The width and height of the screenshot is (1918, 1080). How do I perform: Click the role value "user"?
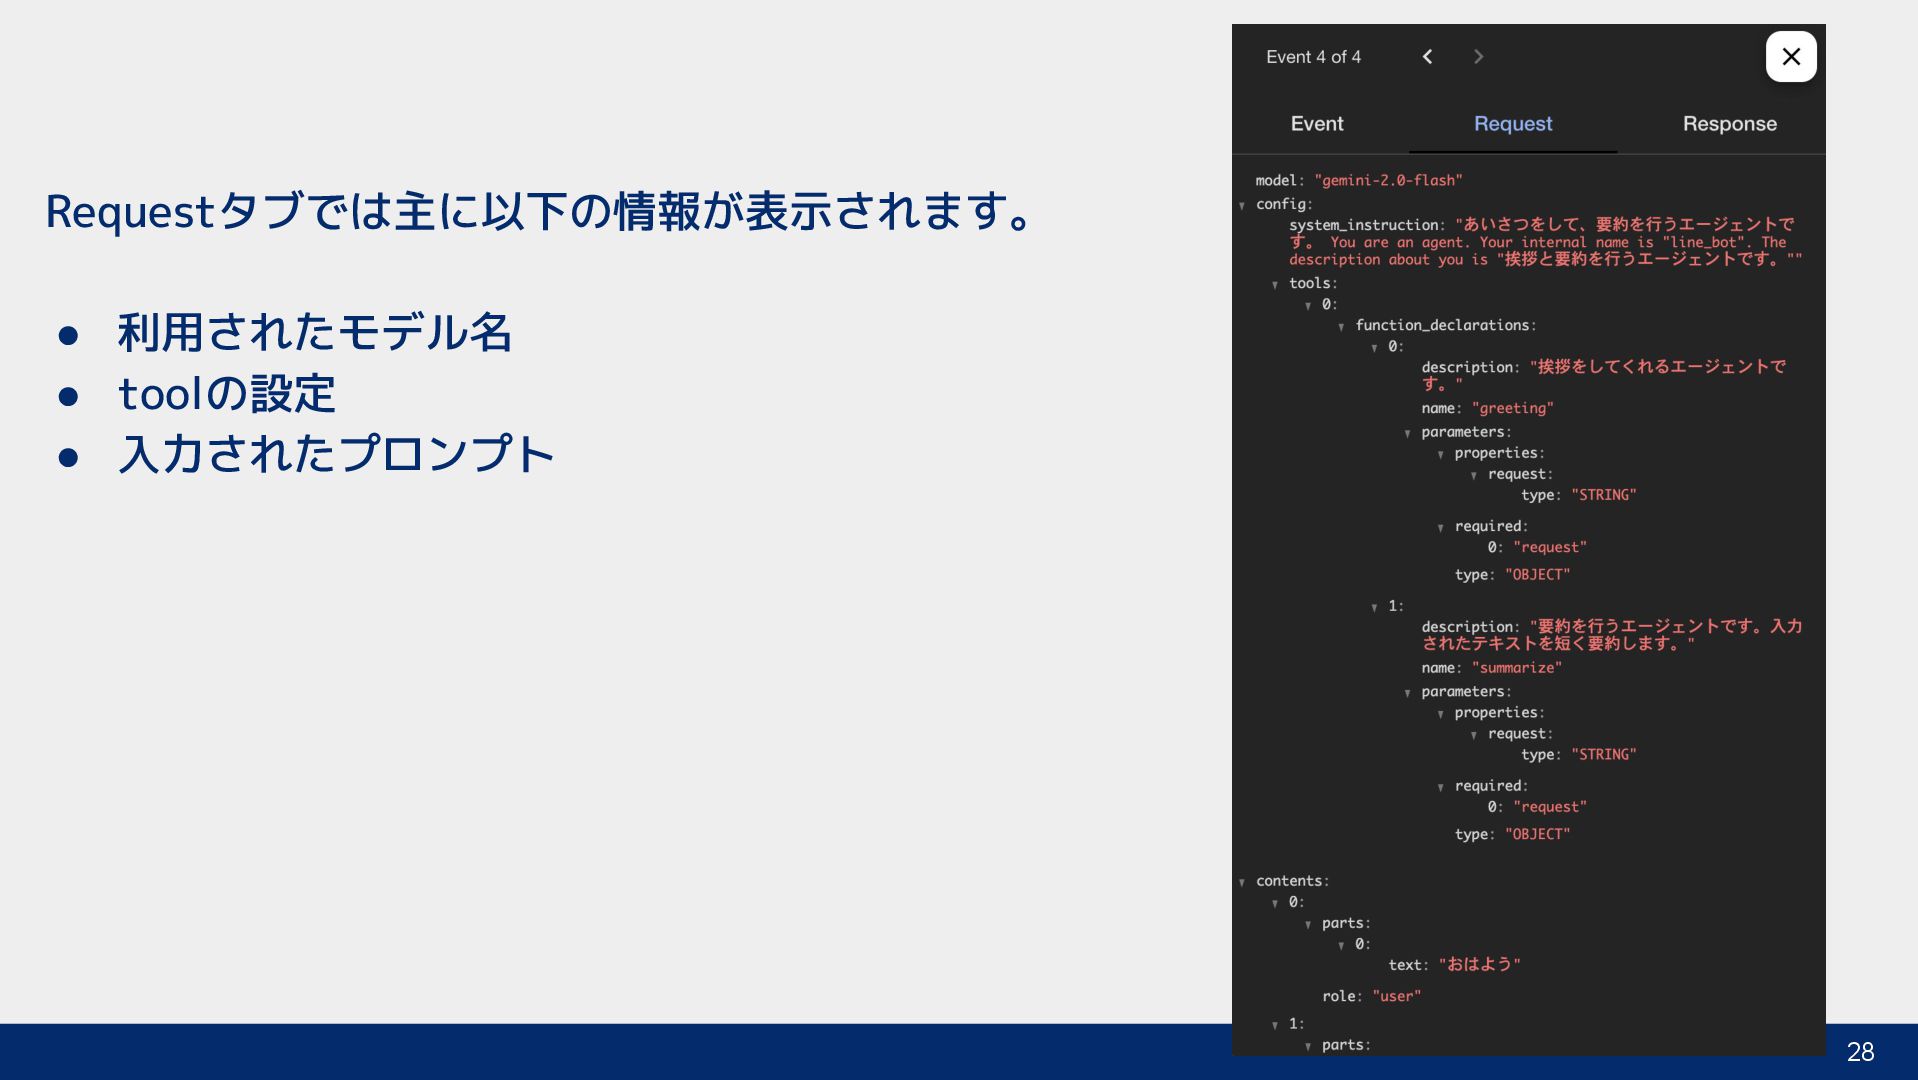[1396, 996]
